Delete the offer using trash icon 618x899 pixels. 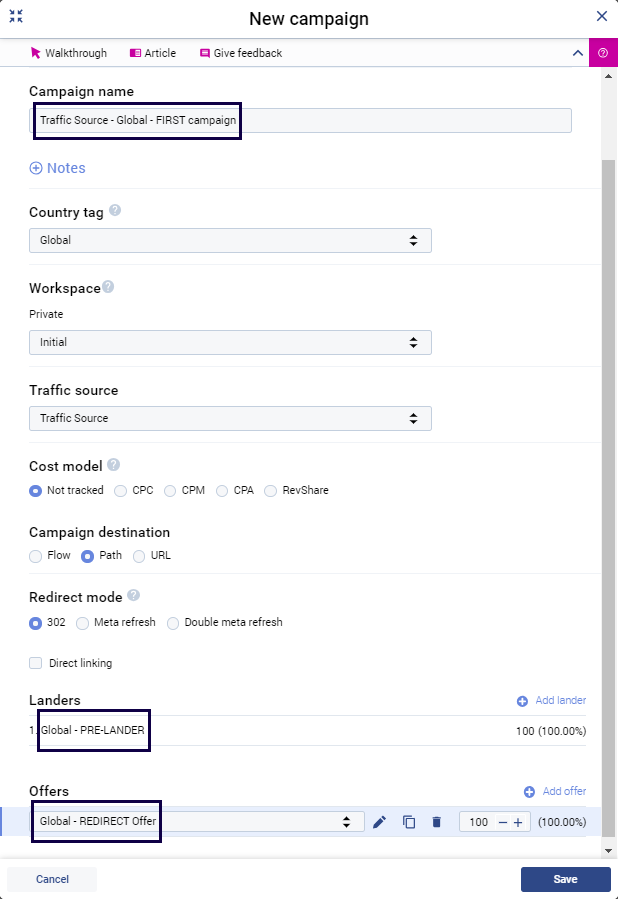click(436, 822)
